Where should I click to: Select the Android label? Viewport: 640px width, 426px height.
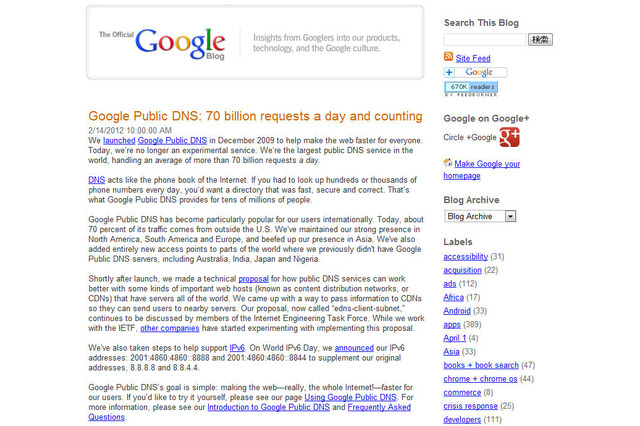click(x=457, y=311)
